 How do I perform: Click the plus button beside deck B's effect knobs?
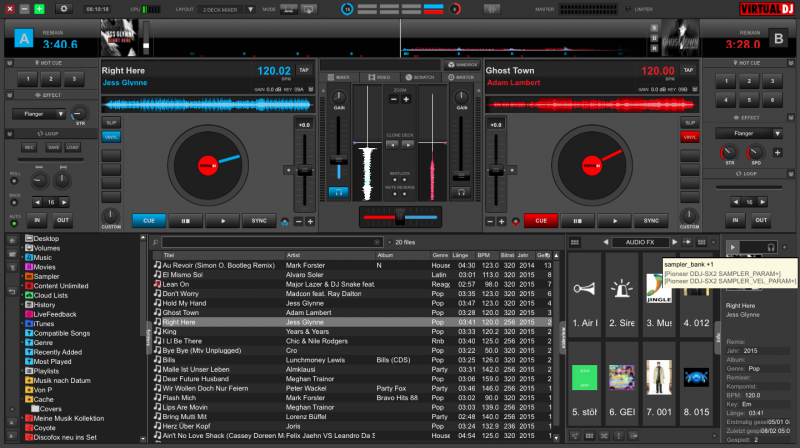pyautogui.click(x=780, y=150)
